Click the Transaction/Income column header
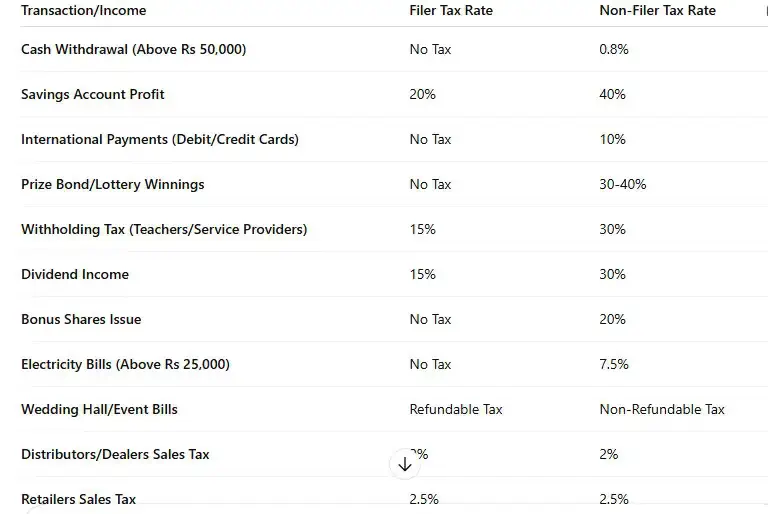The width and height of the screenshot is (768, 514). coord(83,10)
